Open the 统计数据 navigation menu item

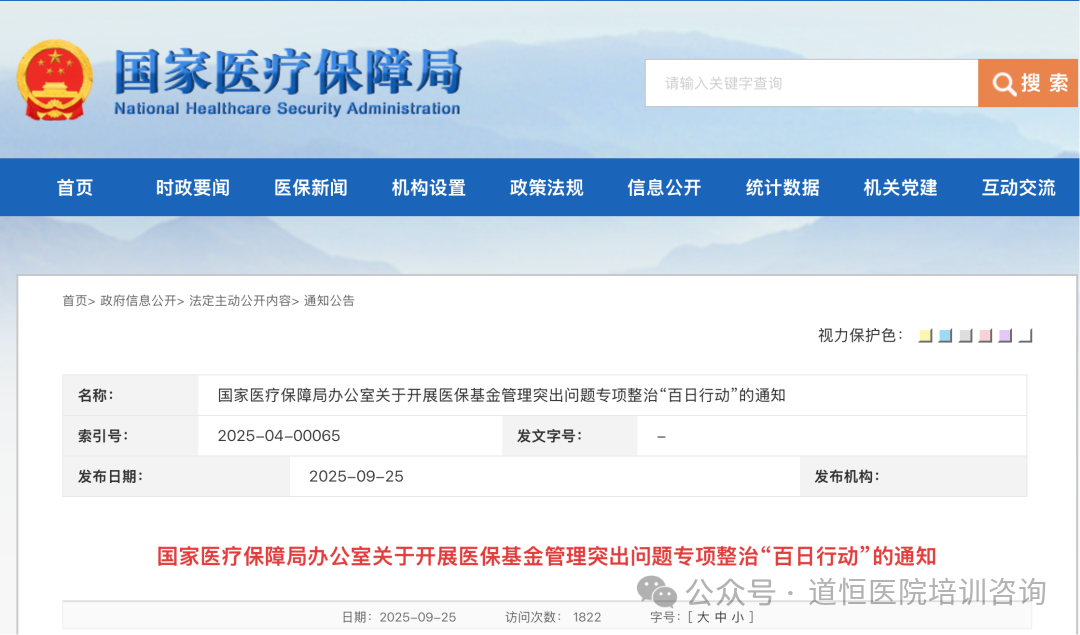(782, 188)
